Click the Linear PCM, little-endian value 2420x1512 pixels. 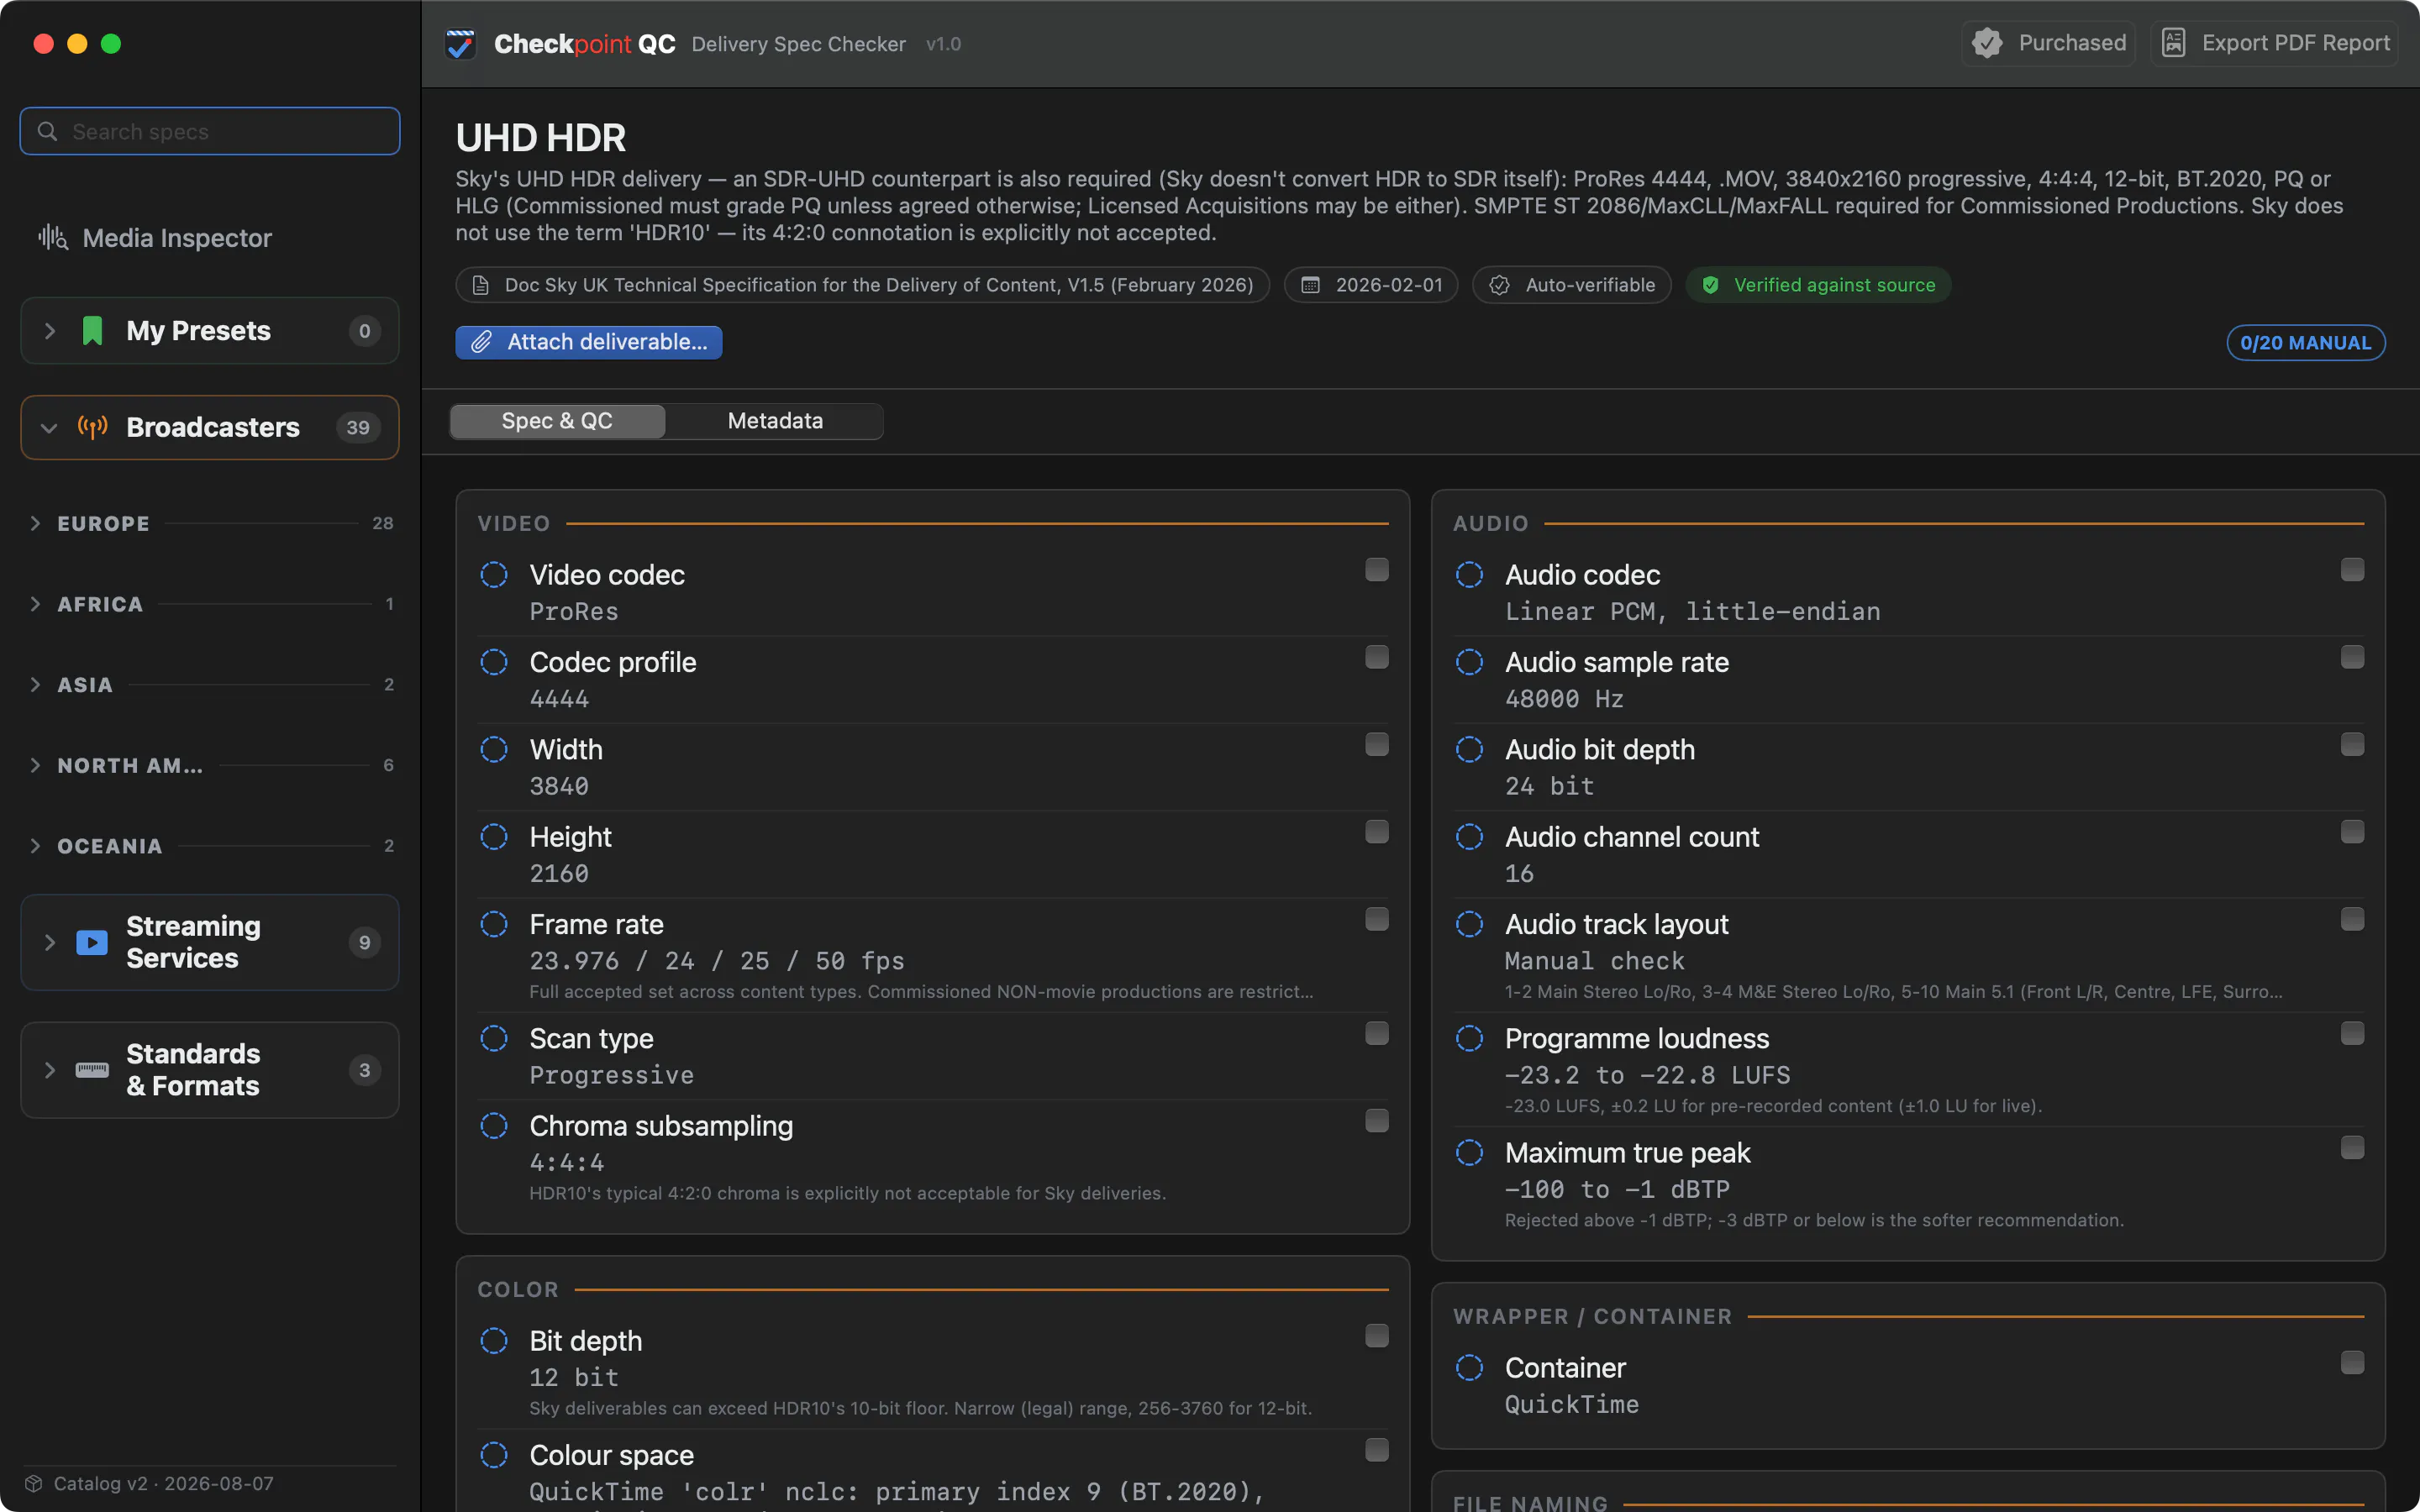pyautogui.click(x=1693, y=612)
